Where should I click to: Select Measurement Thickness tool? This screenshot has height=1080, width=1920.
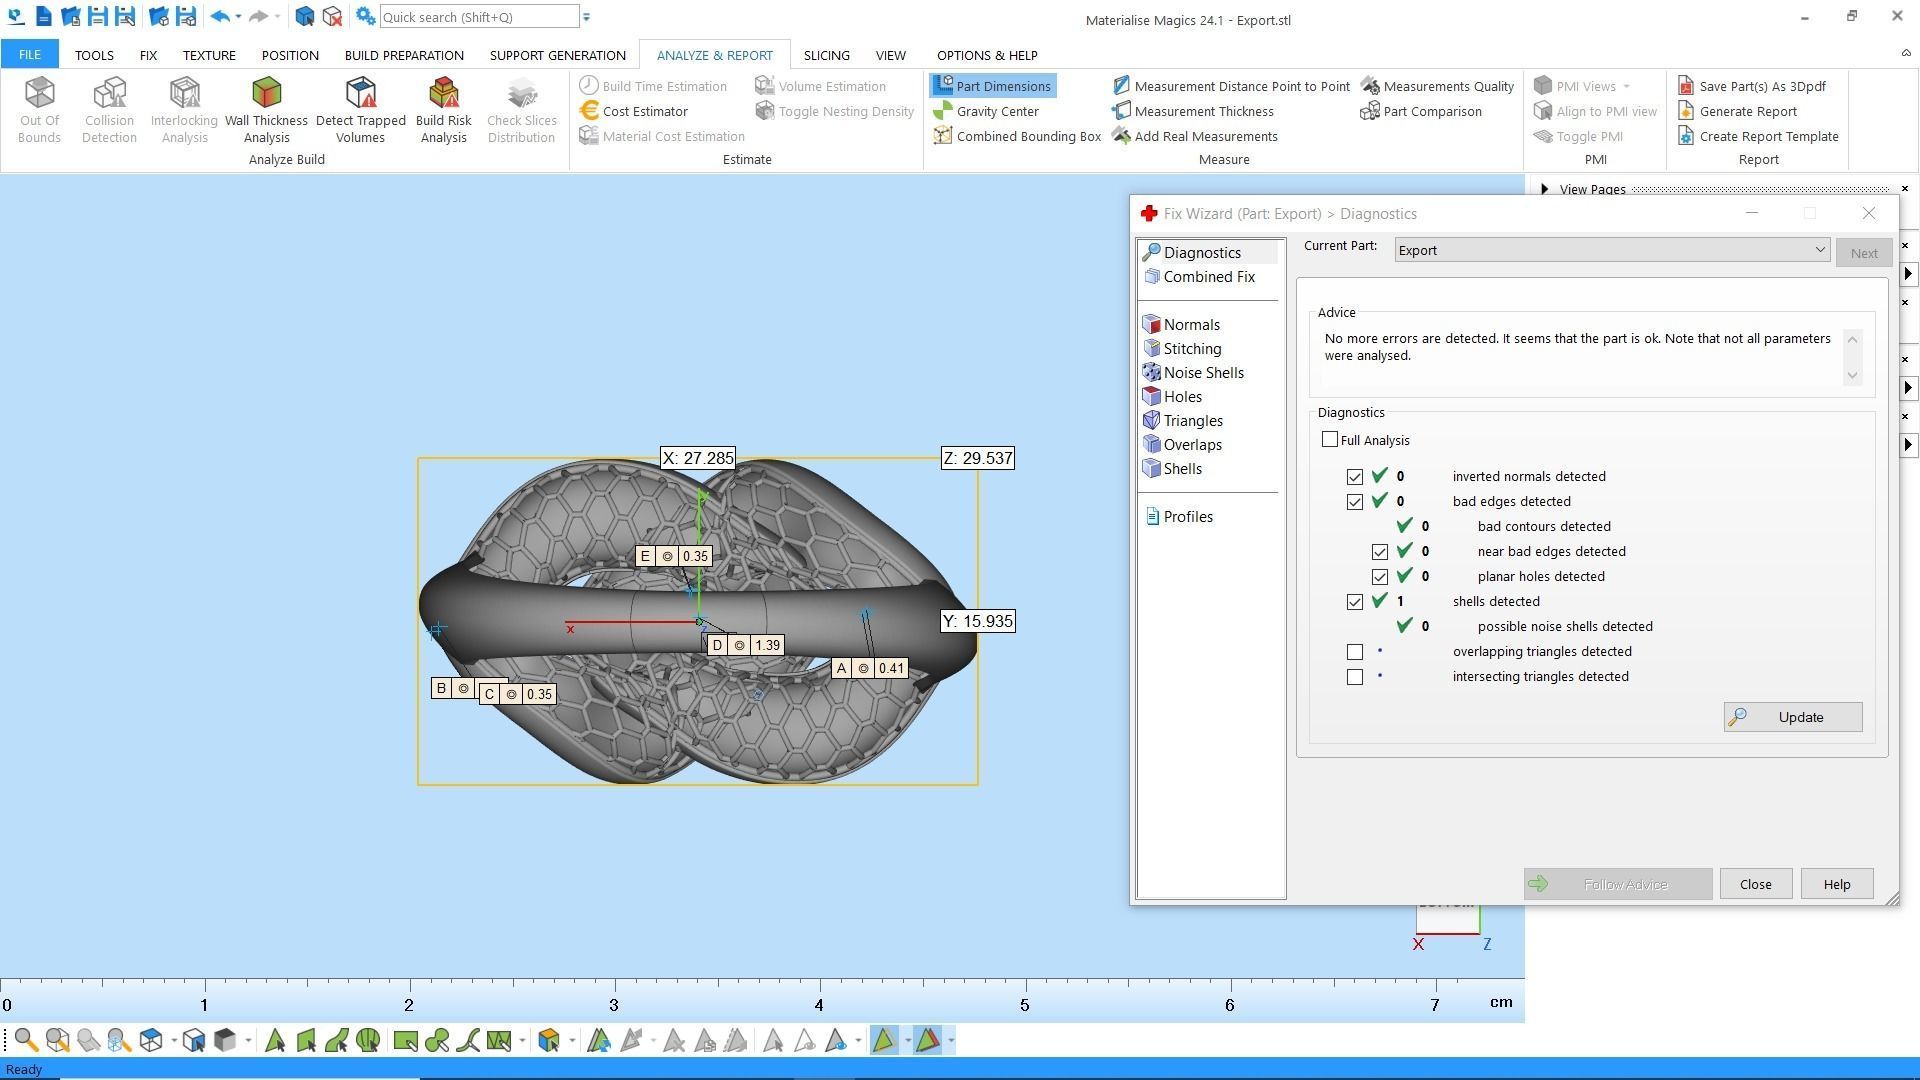coord(1203,111)
